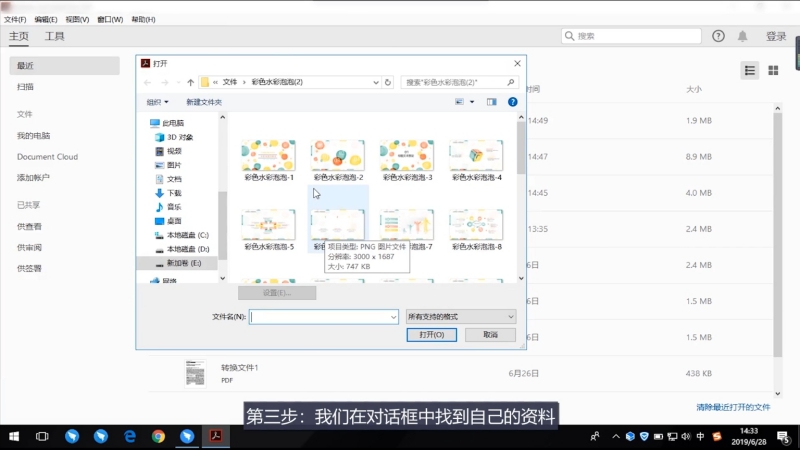Open the 所有支持的格式 file type dropdown
The height and width of the screenshot is (450, 800).
(461, 316)
